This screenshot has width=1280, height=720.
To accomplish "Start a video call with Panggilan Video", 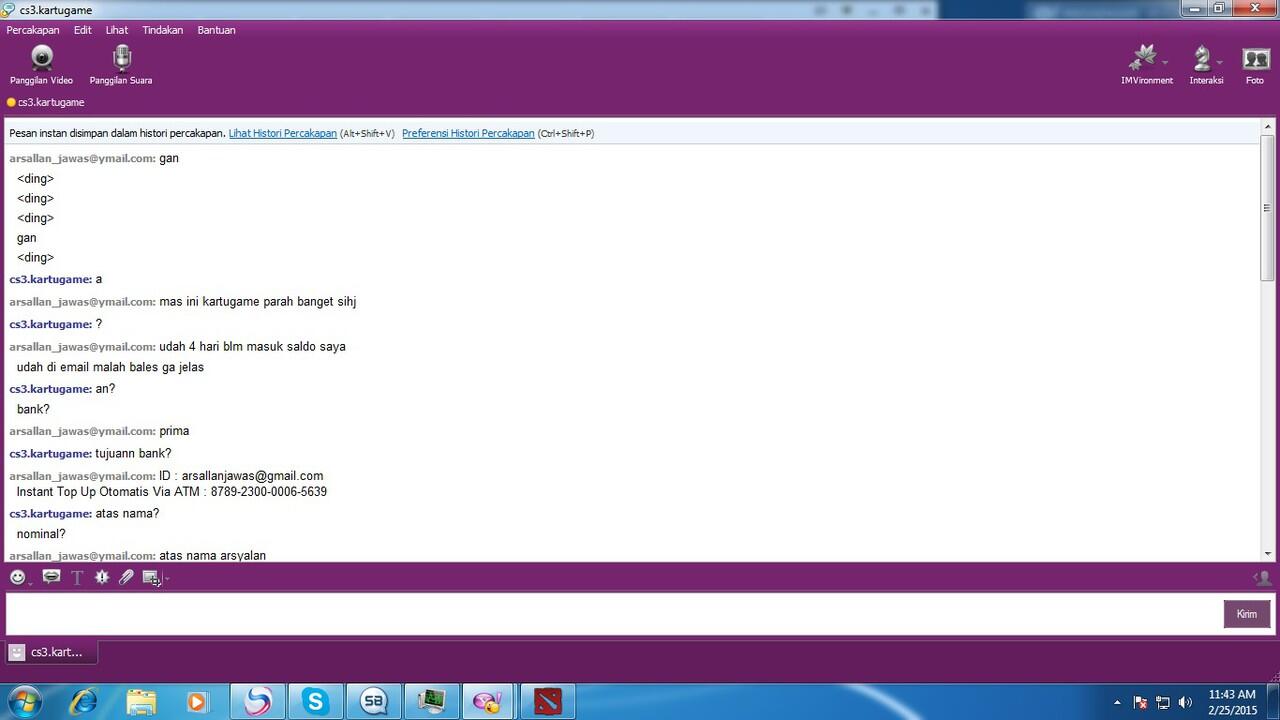I will tap(41, 65).
